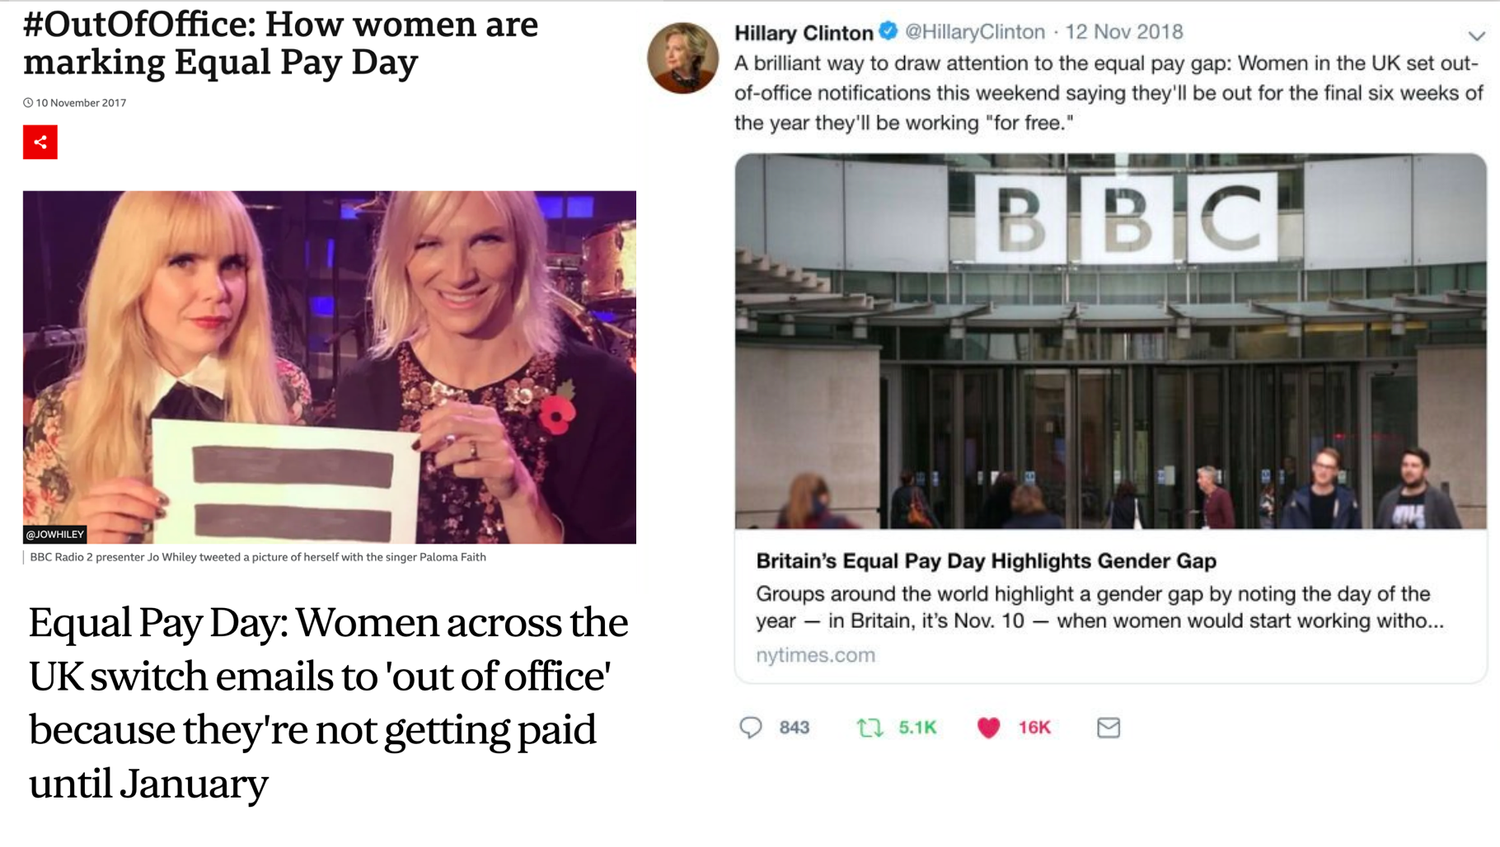Screen dimensions: 1500x847
Task: Click the nytimes.com source link
Action: [815, 655]
